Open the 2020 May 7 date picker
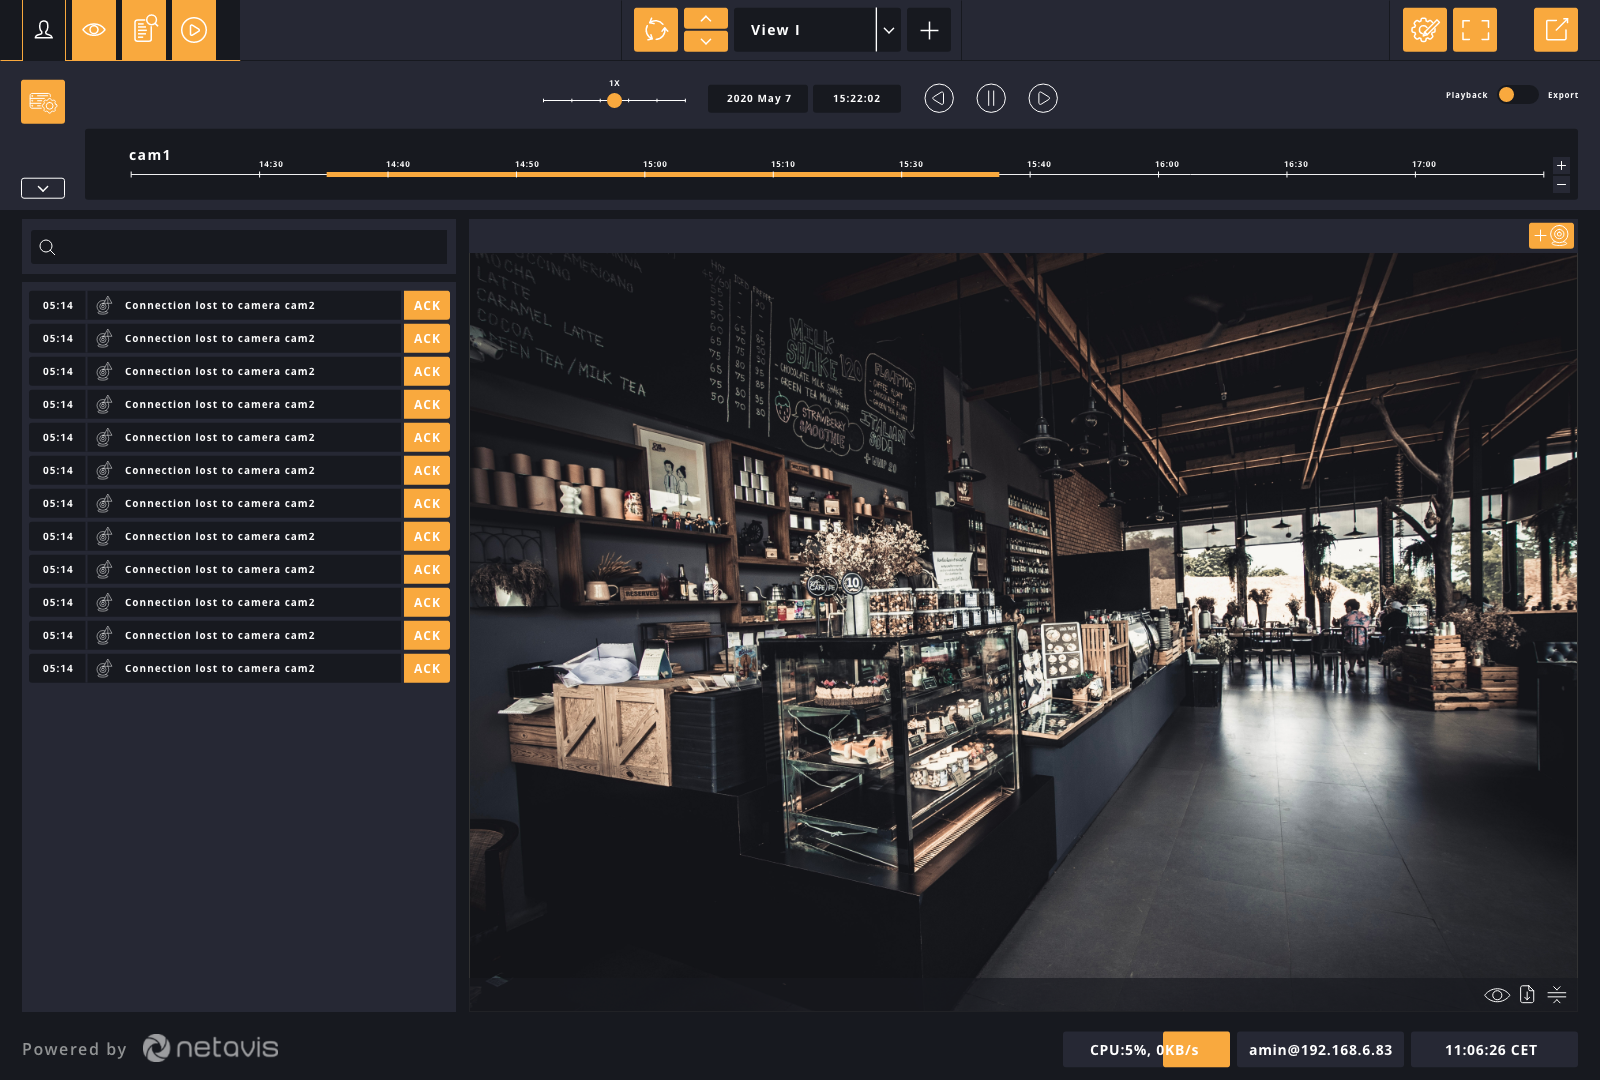The height and width of the screenshot is (1080, 1600). [x=758, y=98]
